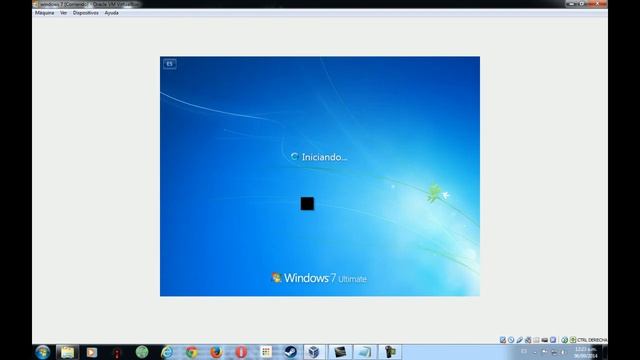Viewport: 640px width, 360px height.
Task: Click the hard disk activity status icon
Action: [503, 340]
